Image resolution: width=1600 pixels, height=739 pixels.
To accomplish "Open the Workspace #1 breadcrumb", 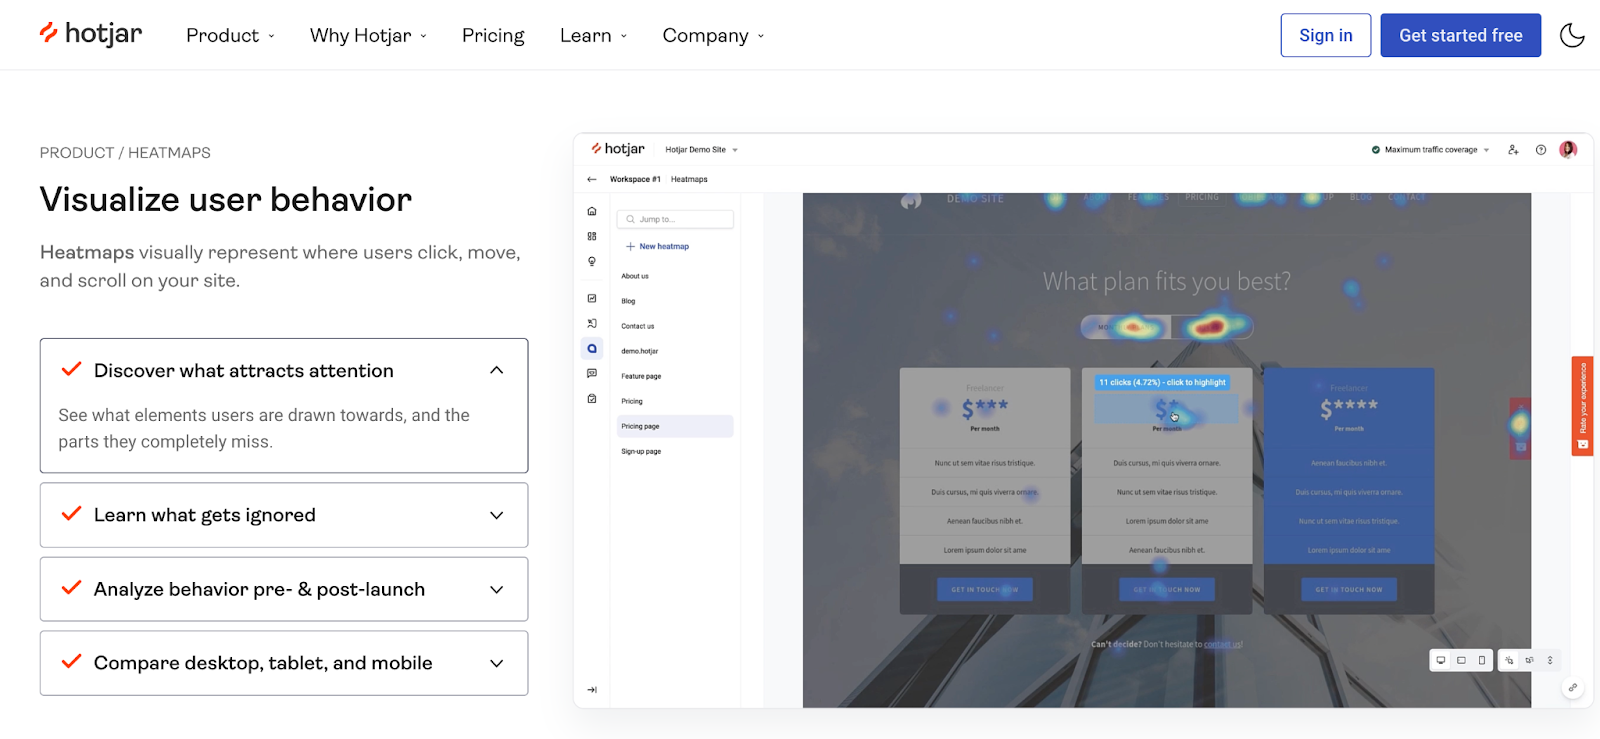I will pyautogui.click(x=635, y=179).
